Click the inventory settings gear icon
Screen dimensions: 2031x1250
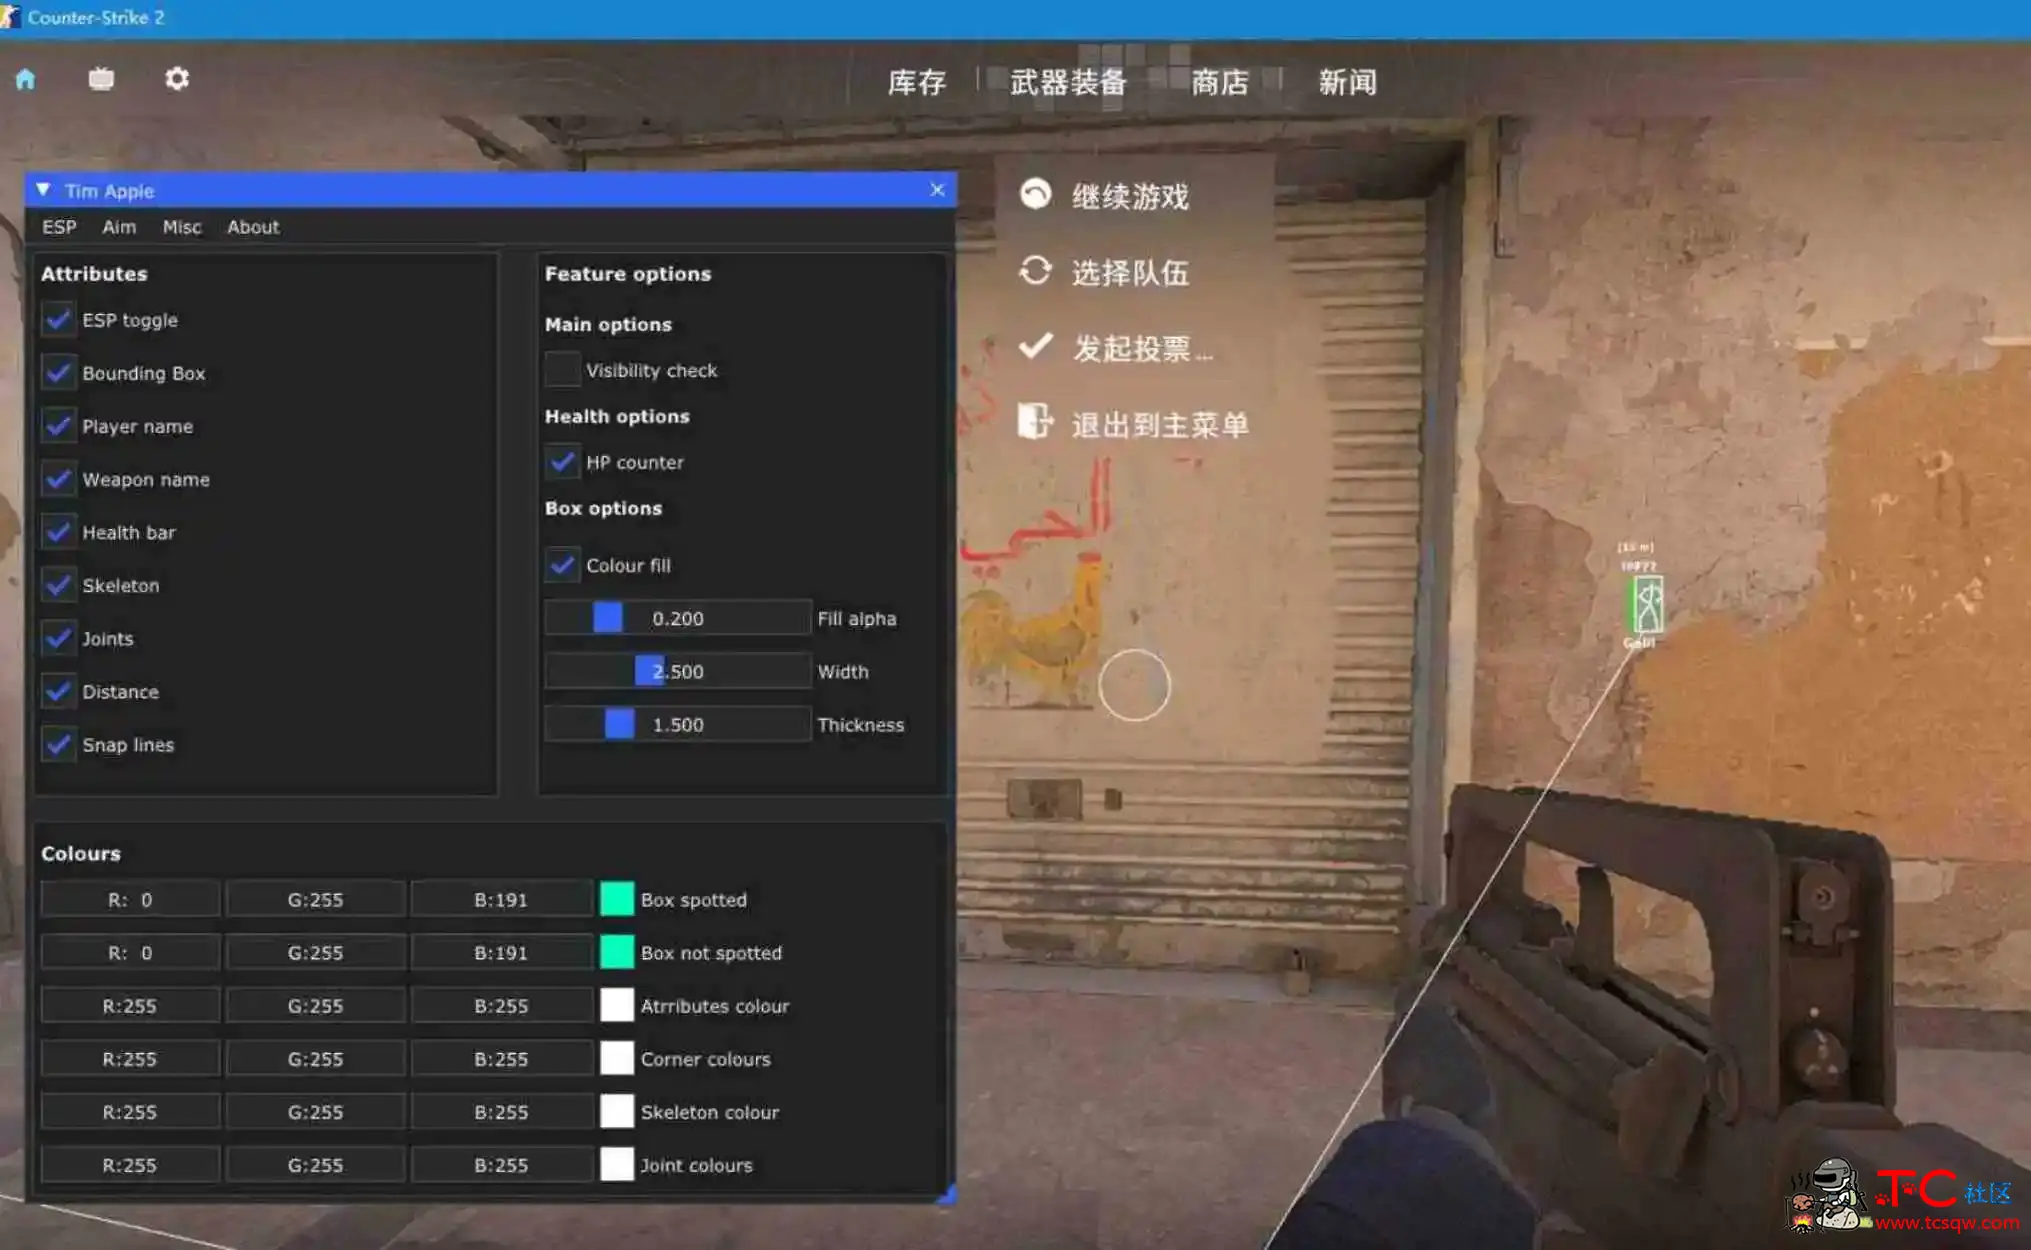[x=176, y=78]
